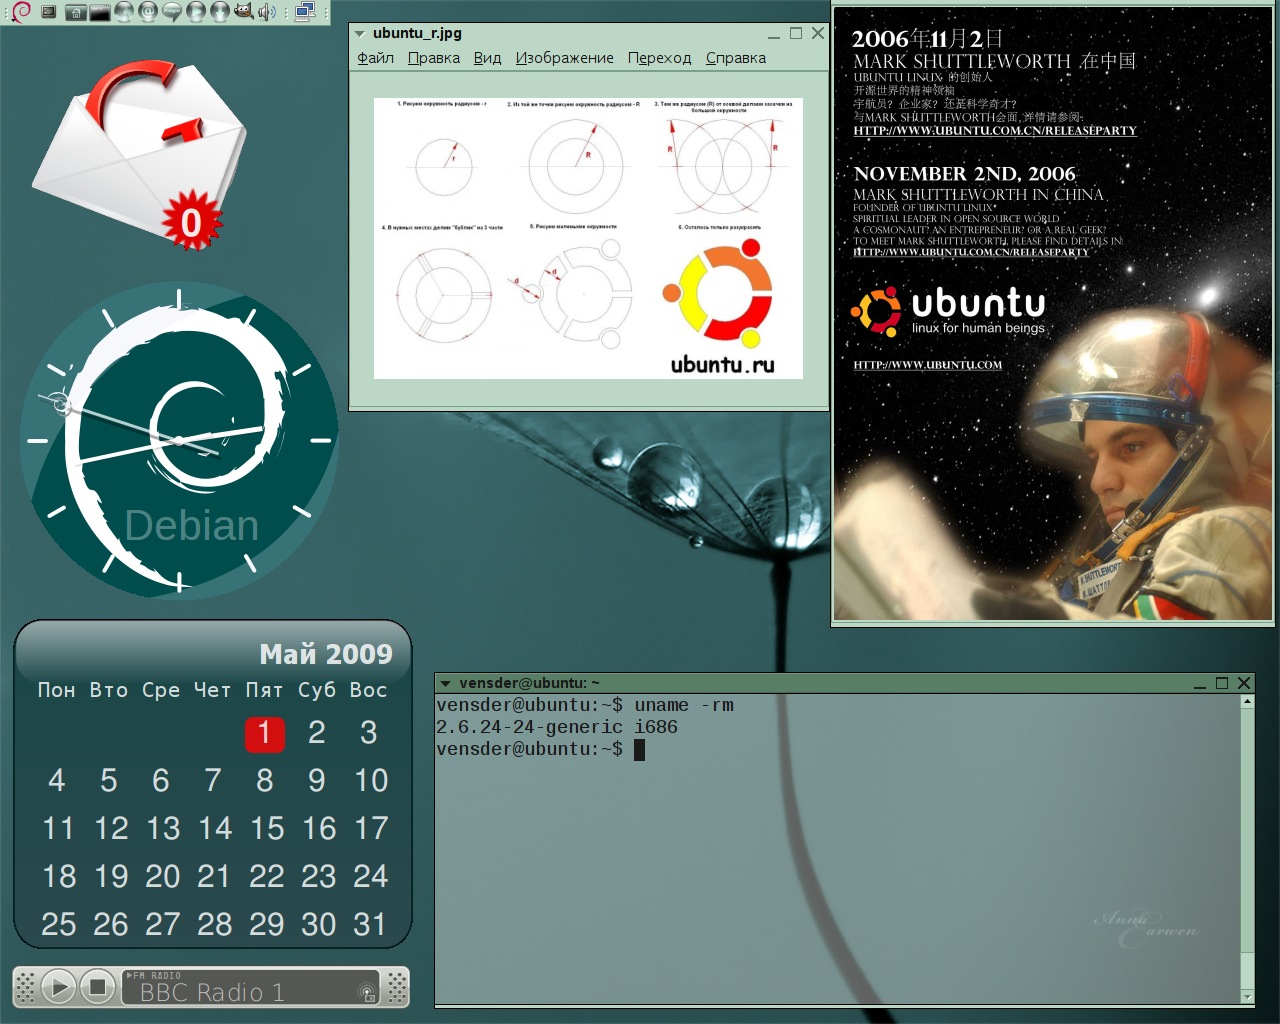Open the Правка menu in image viewer
This screenshot has height=1024, width=1280.
point(434,58)
